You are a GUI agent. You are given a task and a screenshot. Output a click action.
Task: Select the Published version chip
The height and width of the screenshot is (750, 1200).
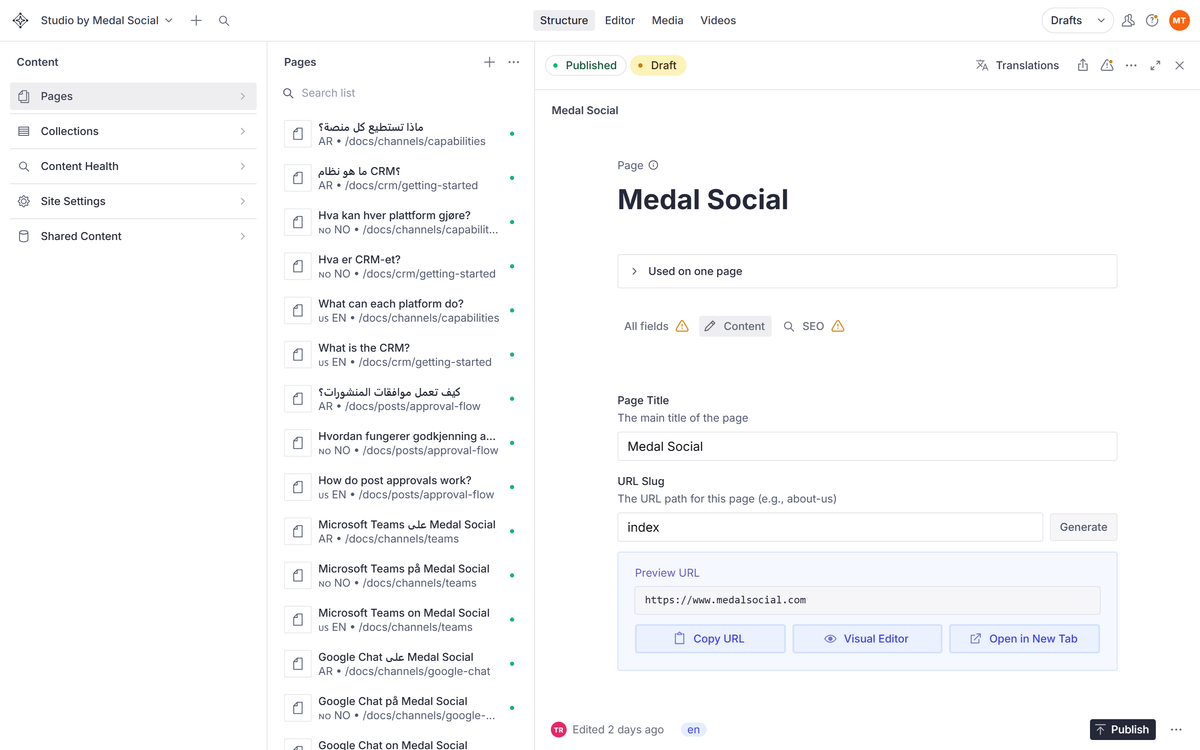tap(586, 65)
